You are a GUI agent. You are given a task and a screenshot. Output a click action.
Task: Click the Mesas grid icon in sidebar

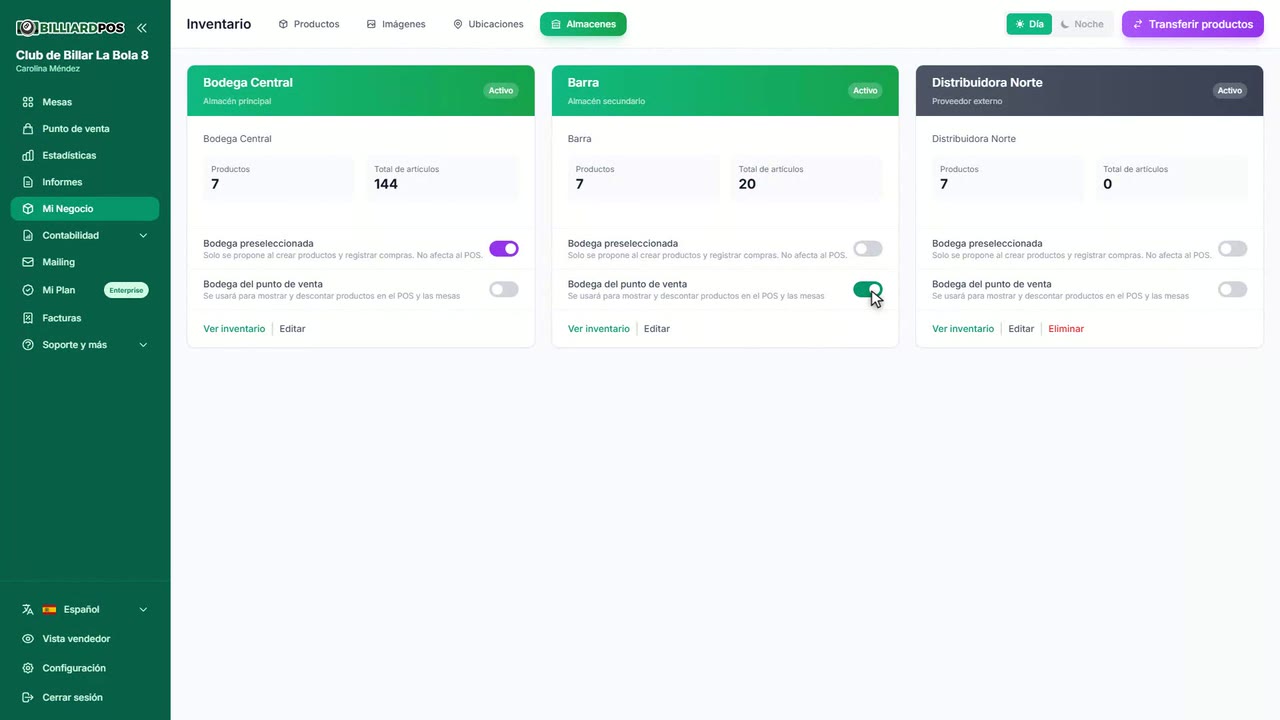click(28, 102)
